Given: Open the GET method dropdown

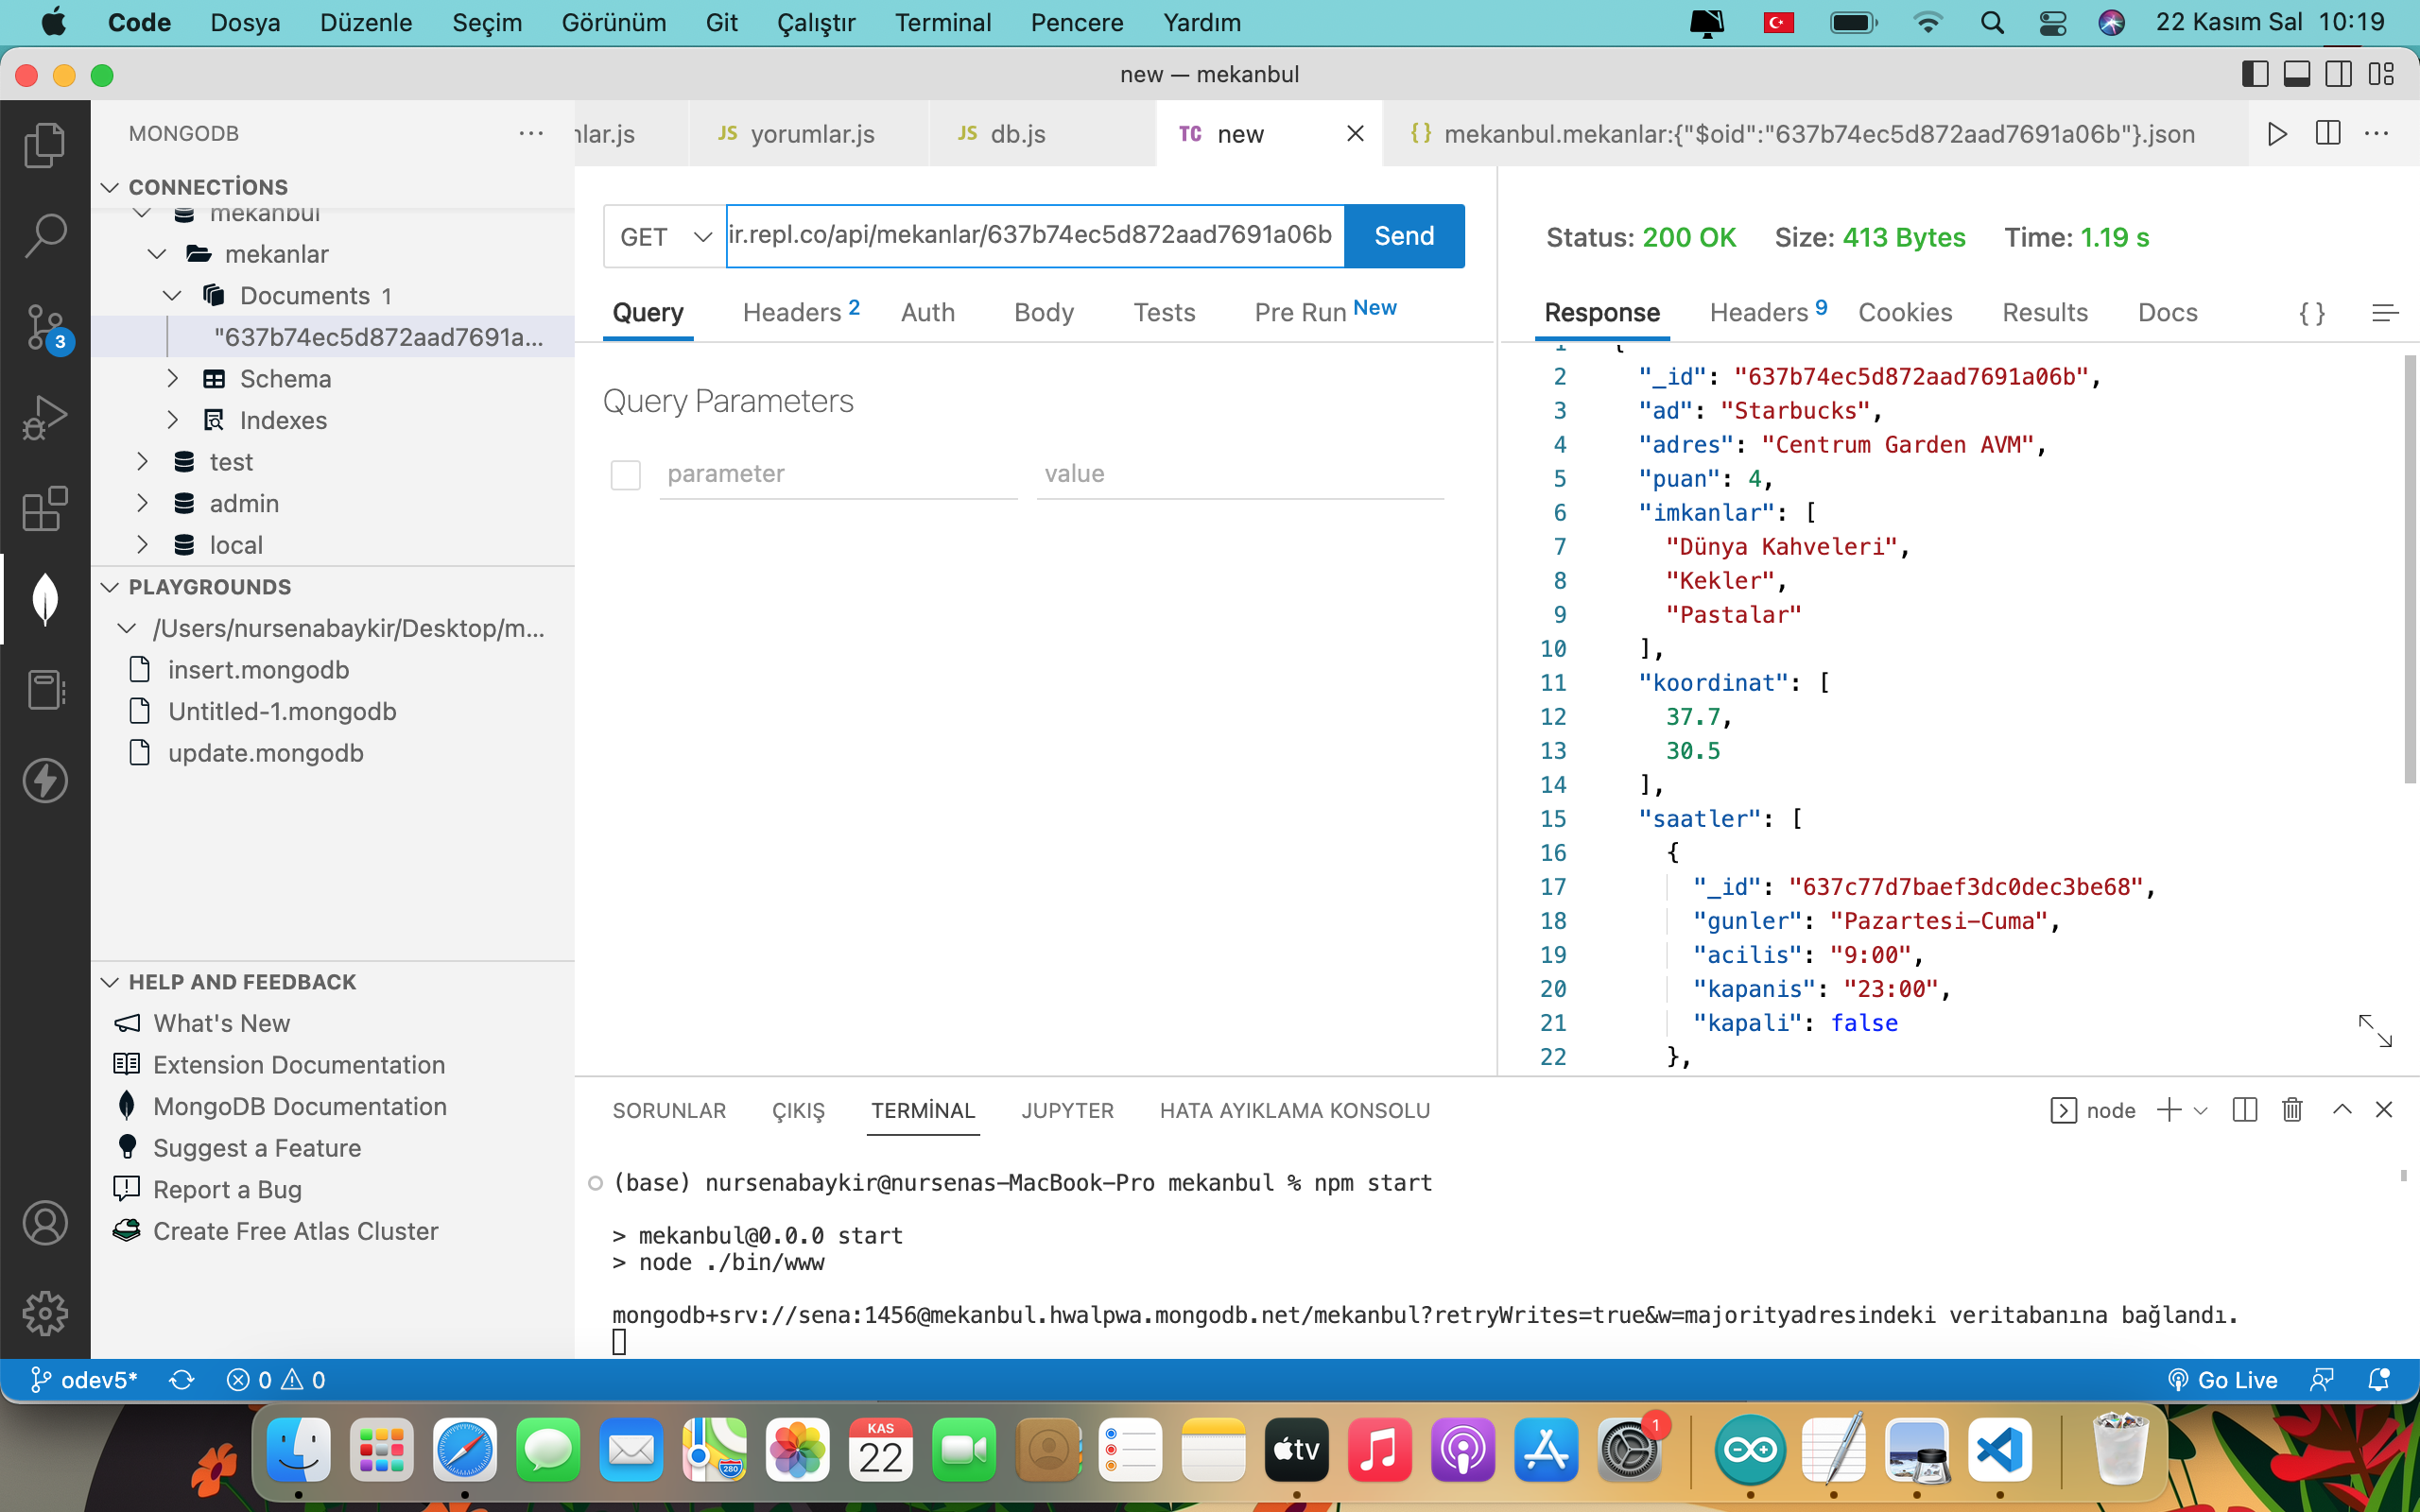Looking at the screenshot, I should tap(663, 236).
